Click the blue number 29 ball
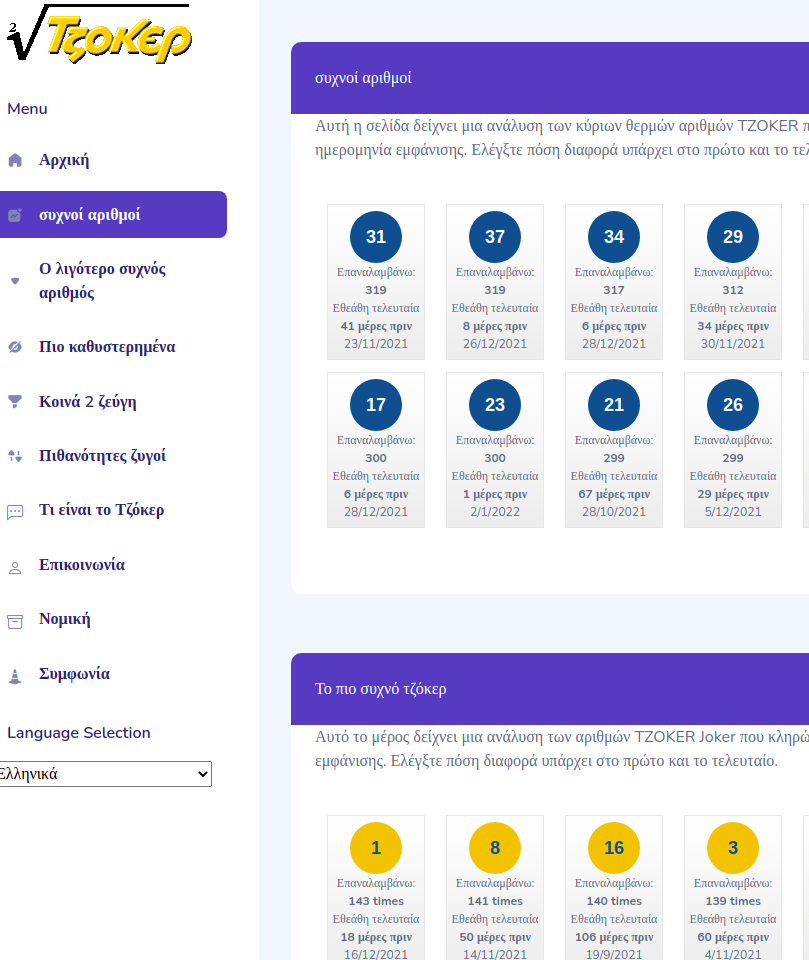 (x=732, y=237)
